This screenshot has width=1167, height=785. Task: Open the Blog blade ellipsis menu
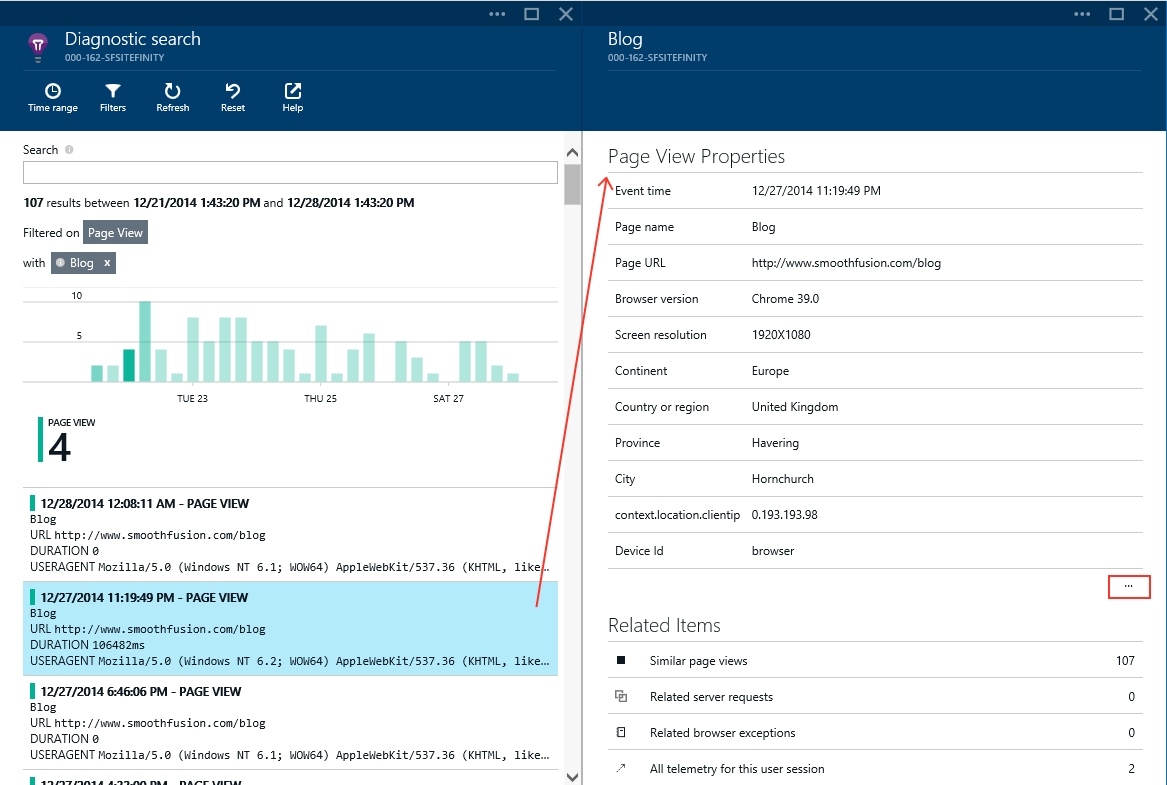point(1082,13)
